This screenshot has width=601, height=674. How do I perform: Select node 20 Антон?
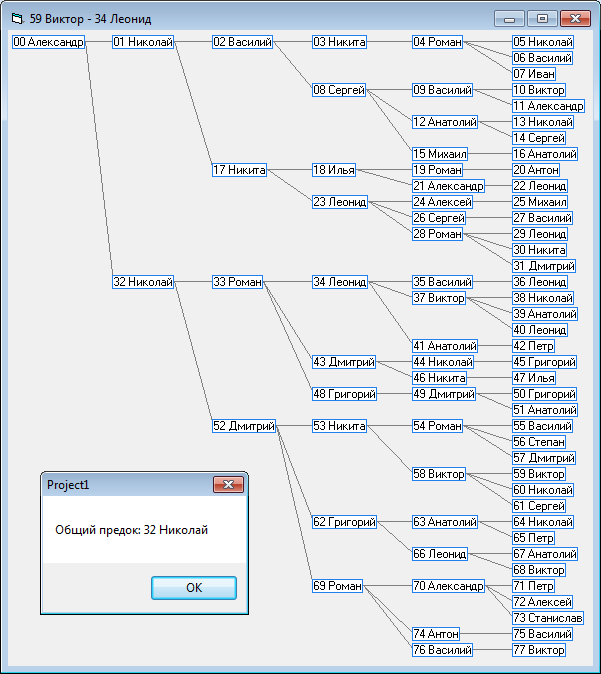tap(536, 170)
